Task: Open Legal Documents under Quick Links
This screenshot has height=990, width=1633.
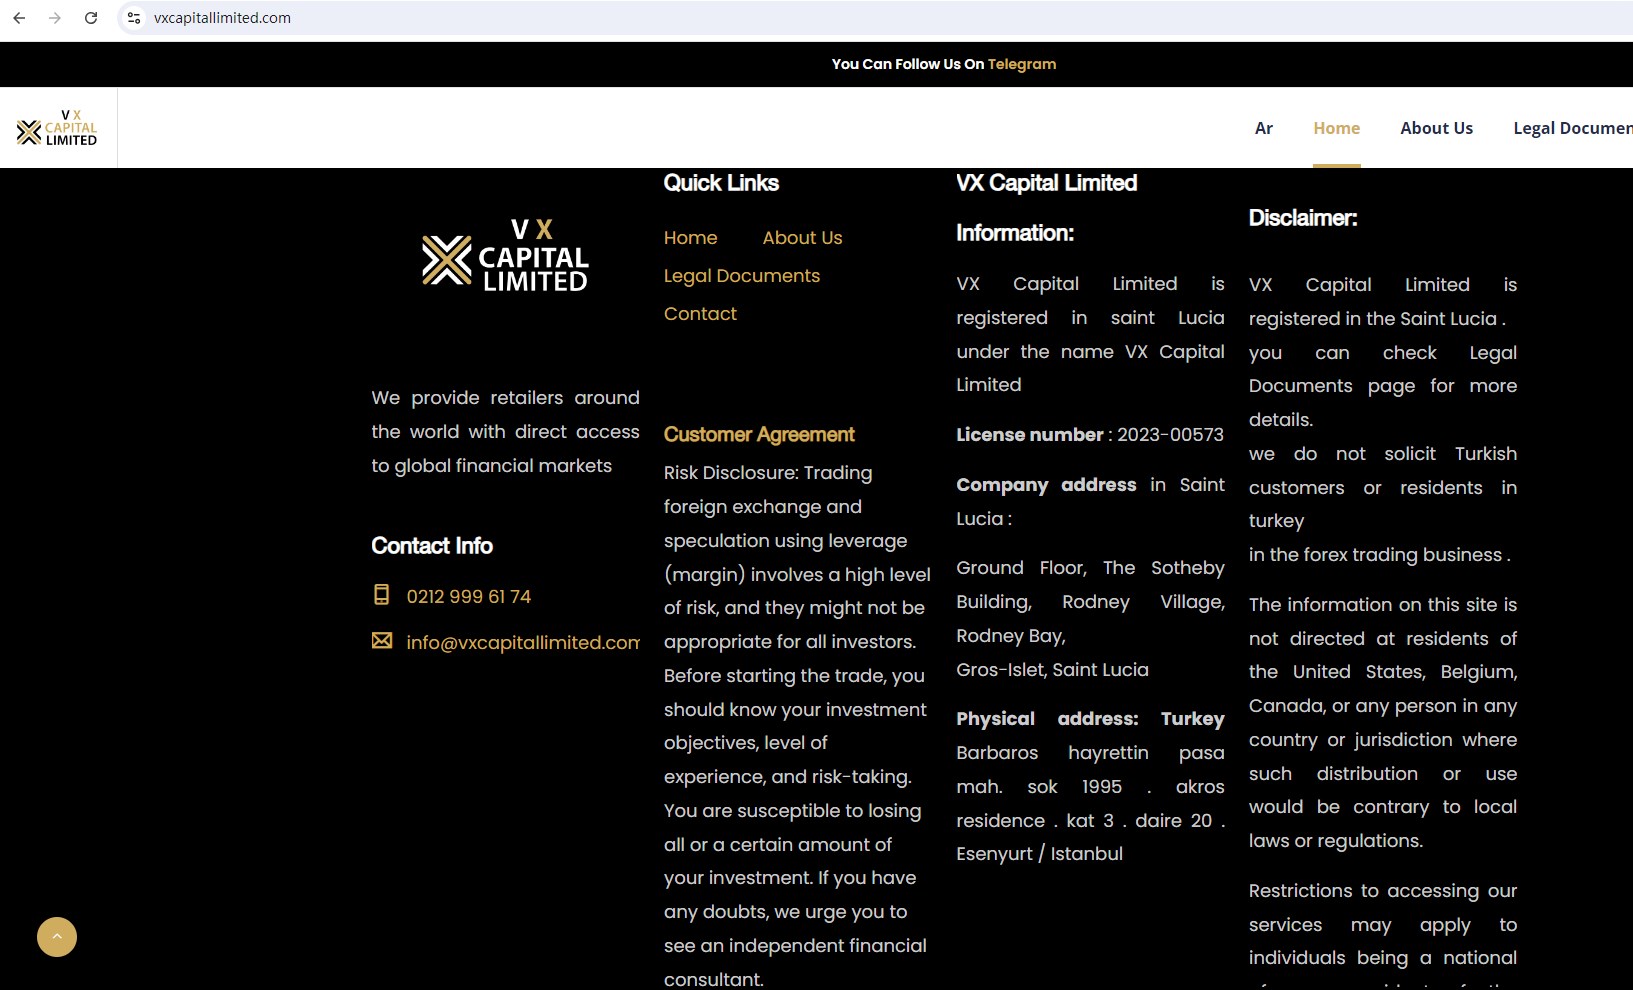Action: pos(742,276)
